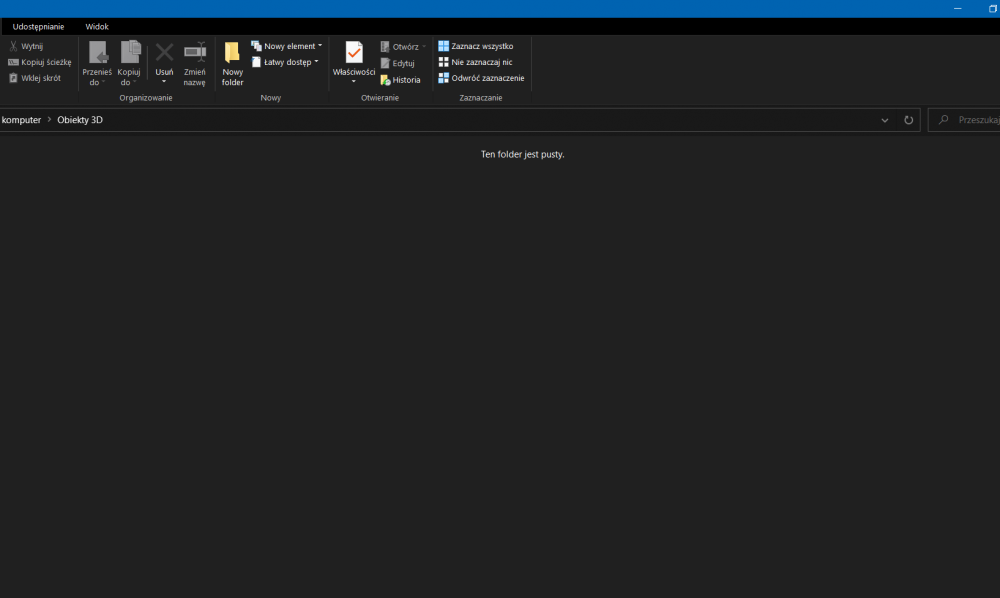Expand the Łatwy dostęp dropdown
1000x598 pixels.
click(285, 62)
